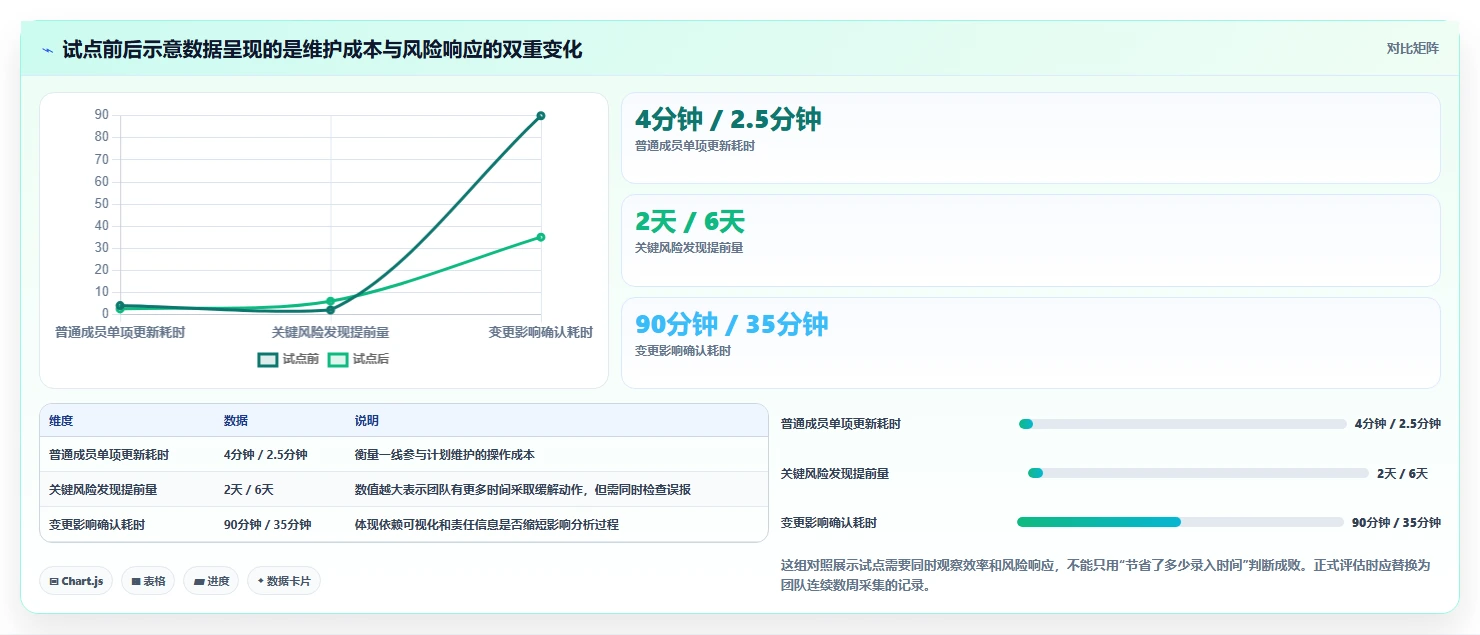1480x635 pixels.
Task: Click table value 90分钟 / 35分钟
Action: [268, 525]
